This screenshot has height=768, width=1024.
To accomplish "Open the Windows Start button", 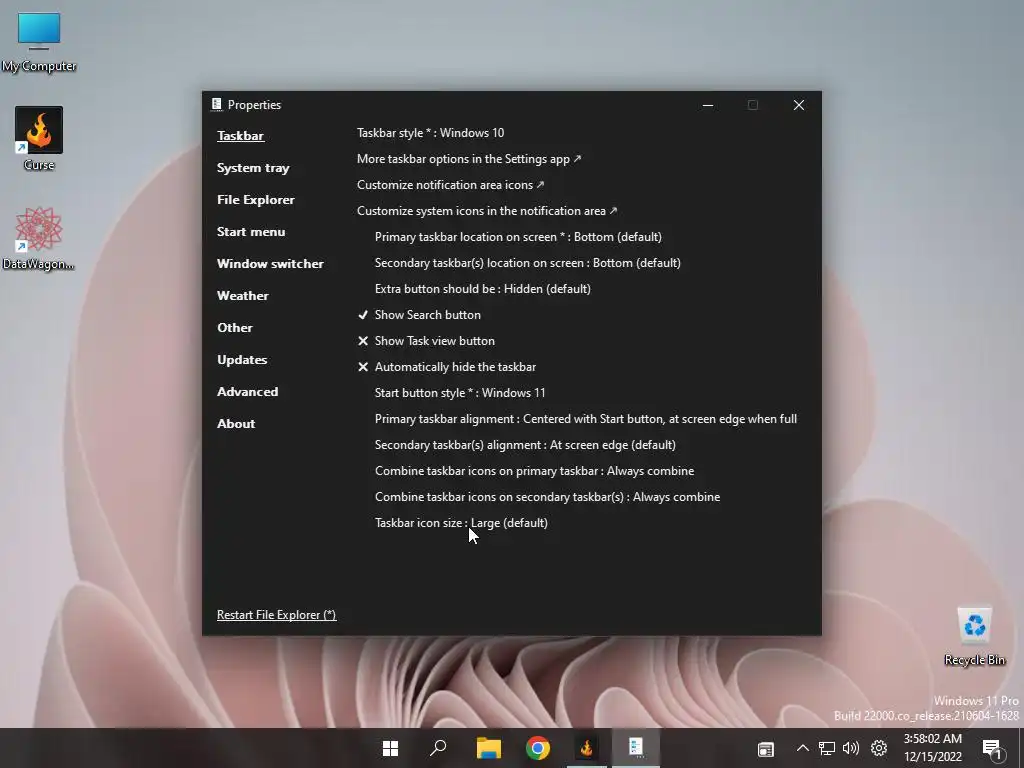I will (391, 748).
